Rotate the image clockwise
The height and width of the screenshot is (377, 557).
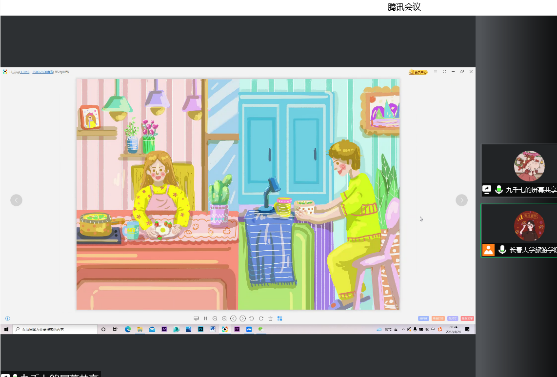tap(261, 318)
